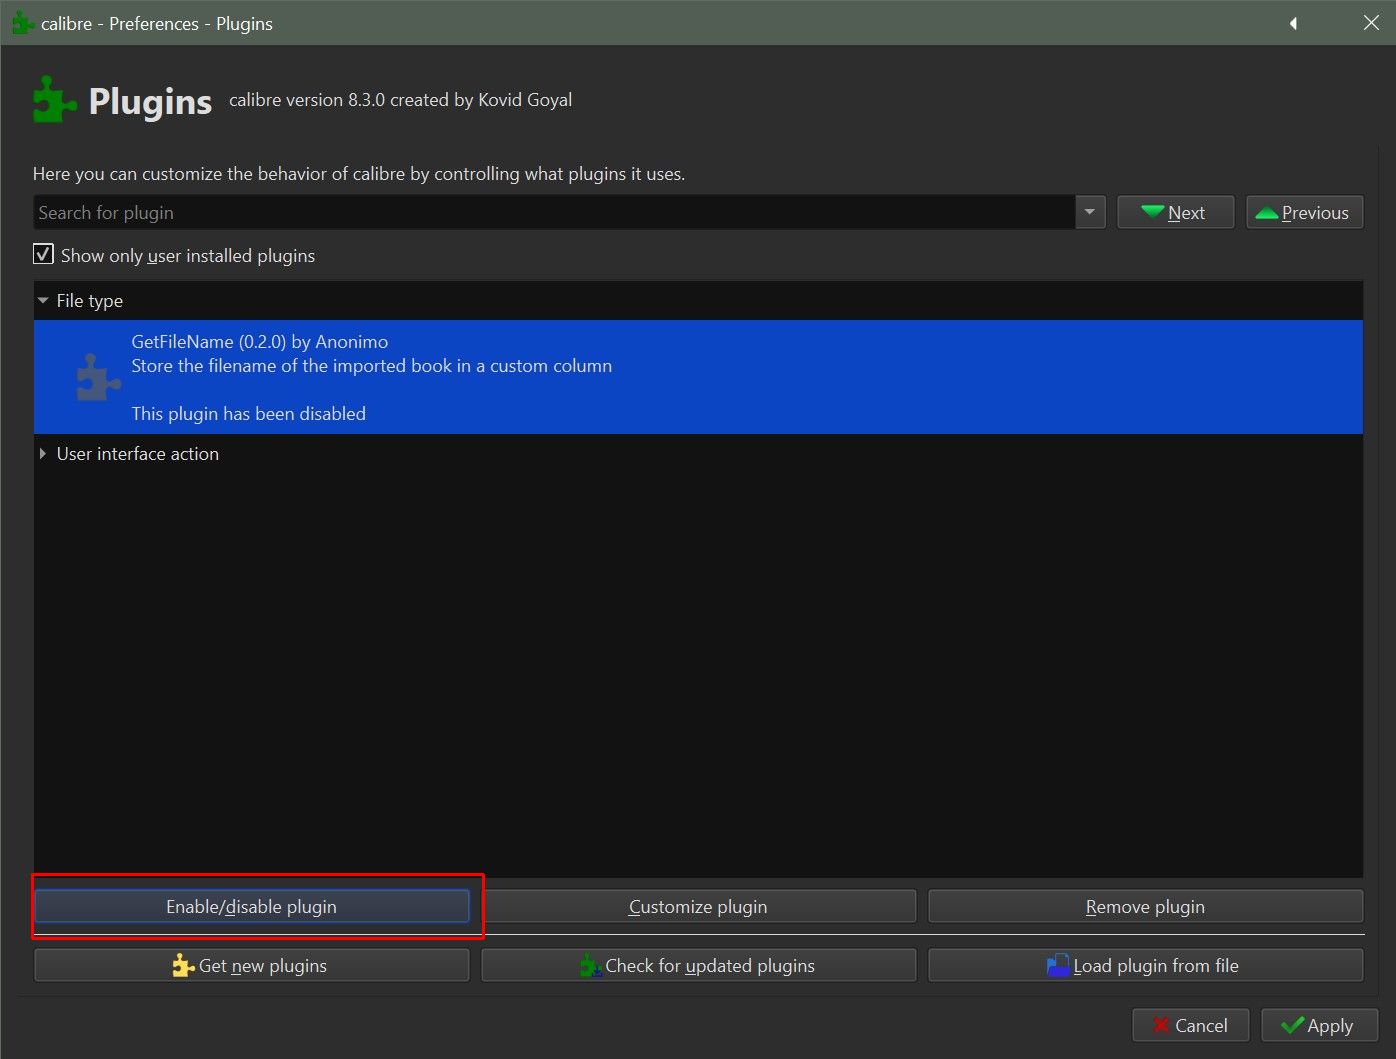This screenshot has height=1059, width=1396.
Task: Click the blue file icon on Load plugin from file
Action: (x=1058, y=965)
